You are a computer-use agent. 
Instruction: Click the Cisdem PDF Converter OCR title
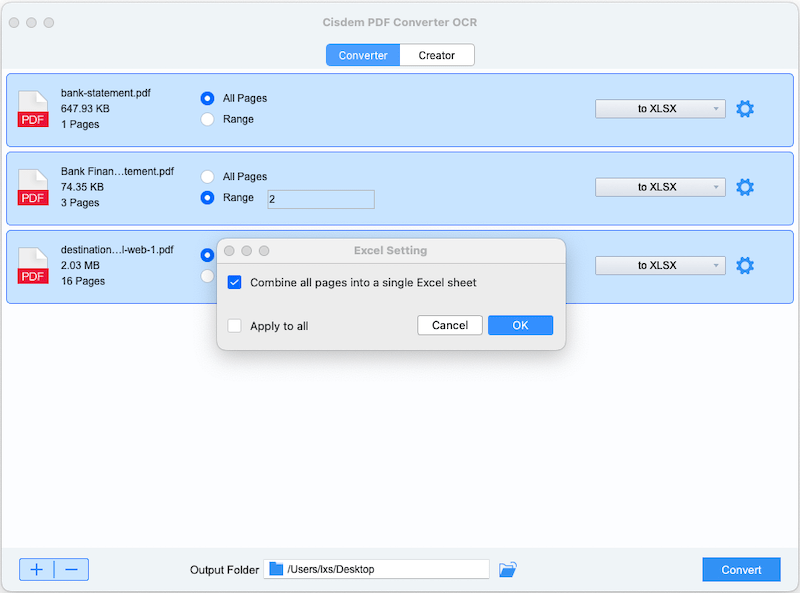click(400, 22)
